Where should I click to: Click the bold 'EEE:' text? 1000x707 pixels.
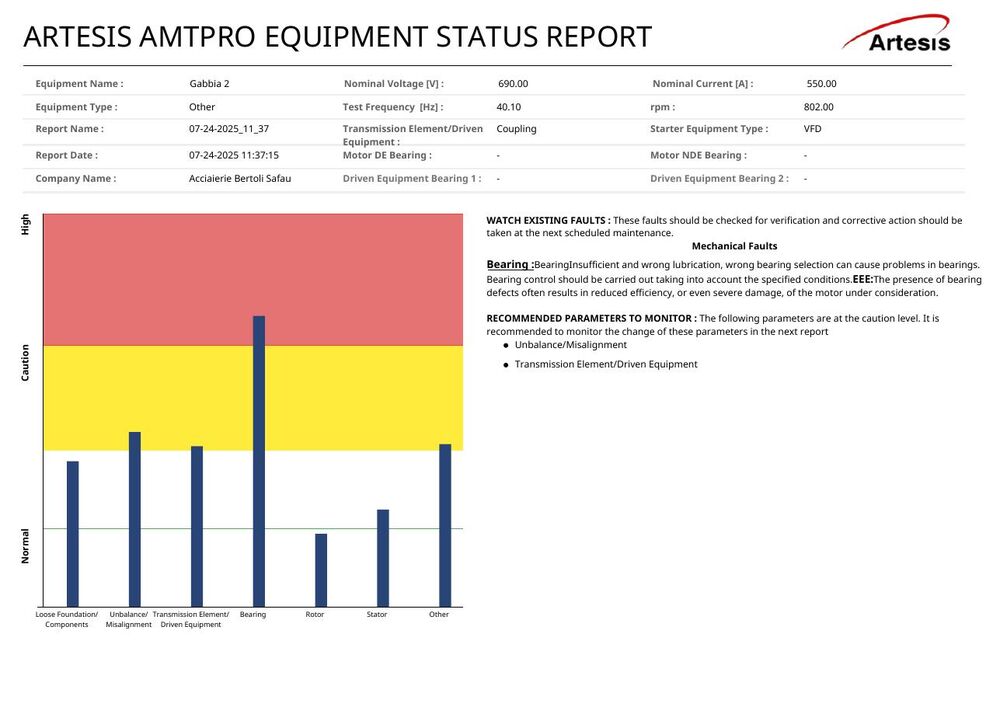[x=863, y=279]
